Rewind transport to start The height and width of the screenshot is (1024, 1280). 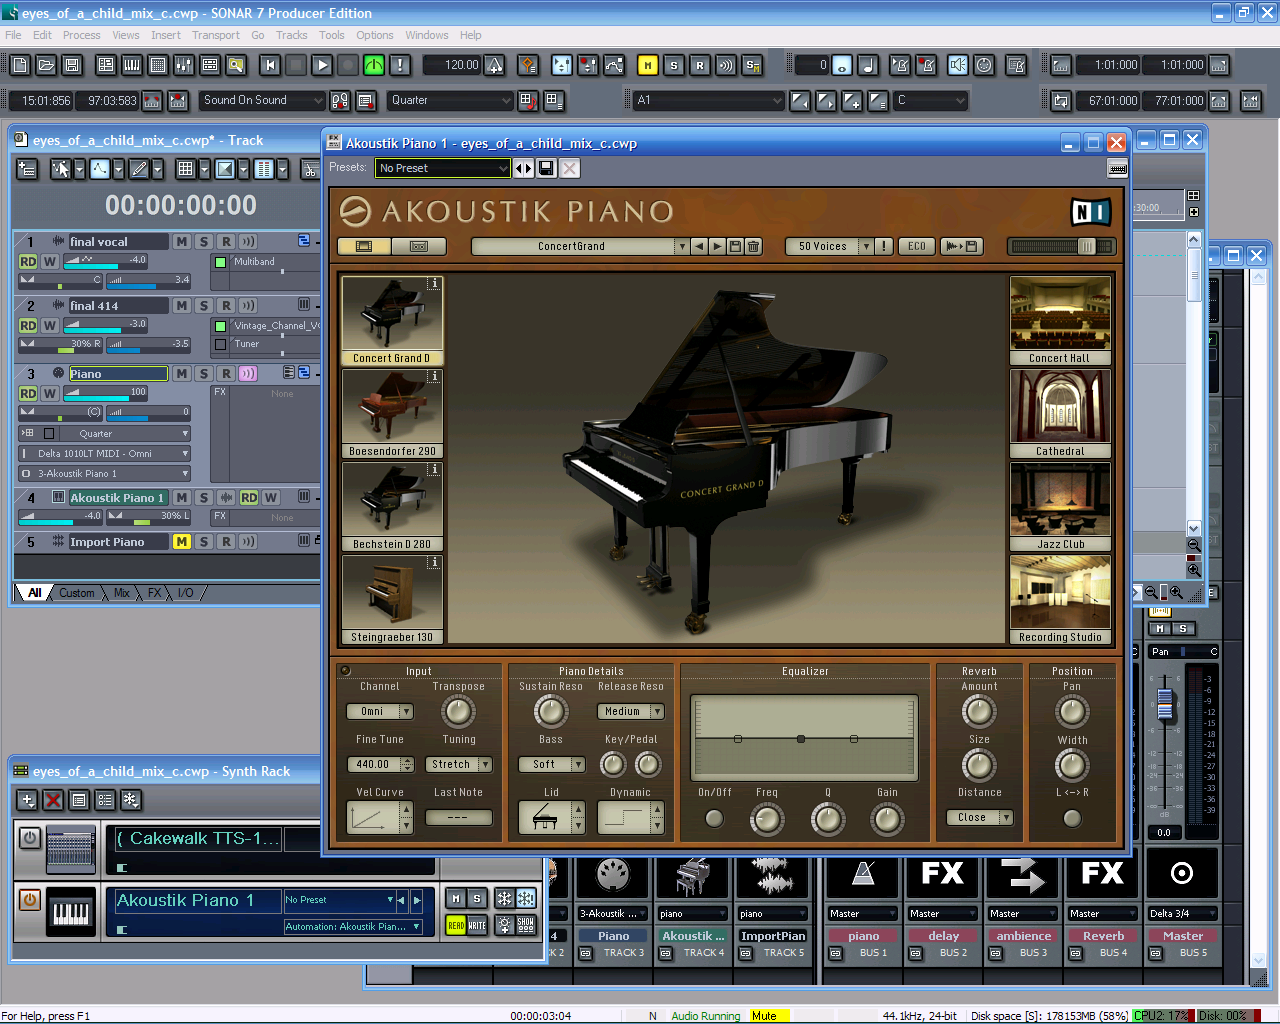[270, 65]
